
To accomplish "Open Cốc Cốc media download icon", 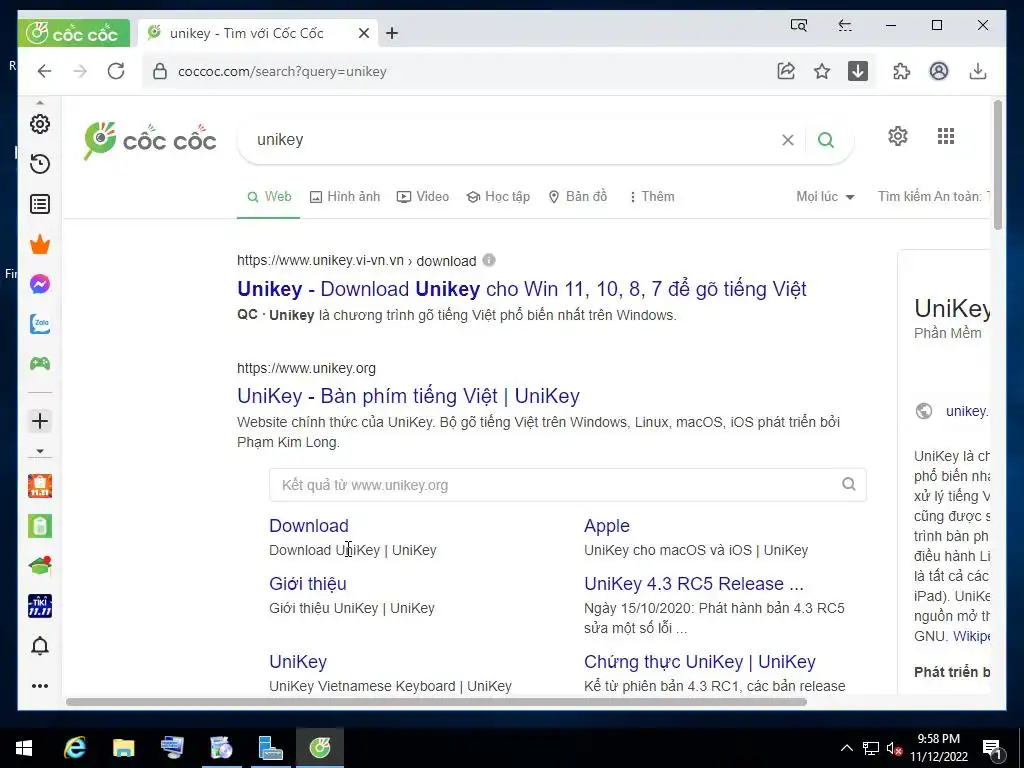I will [x=858, y=71].
